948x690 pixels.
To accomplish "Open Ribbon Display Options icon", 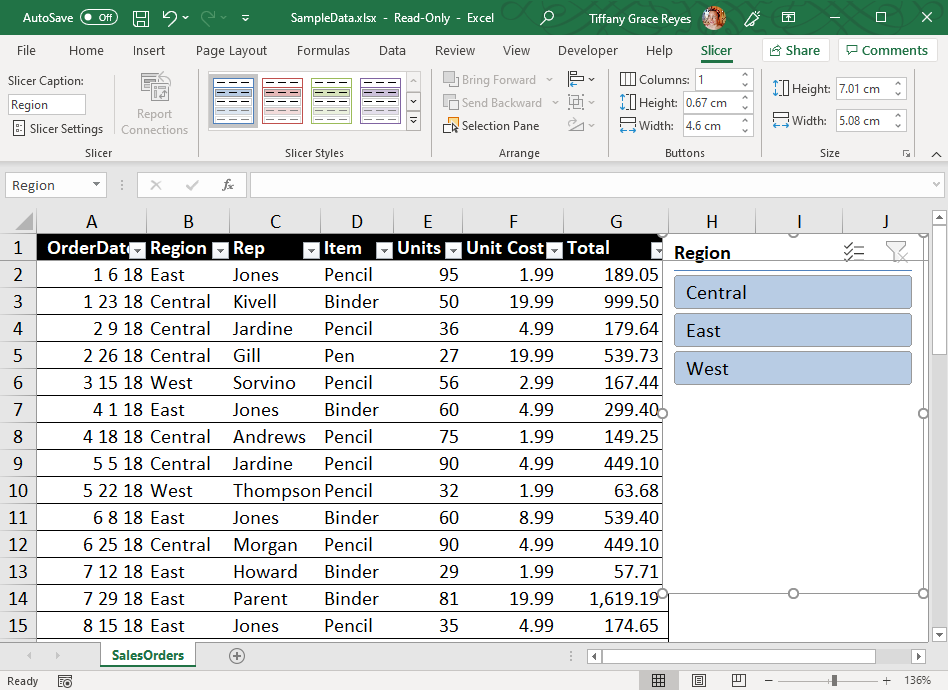I will point(788,18).
